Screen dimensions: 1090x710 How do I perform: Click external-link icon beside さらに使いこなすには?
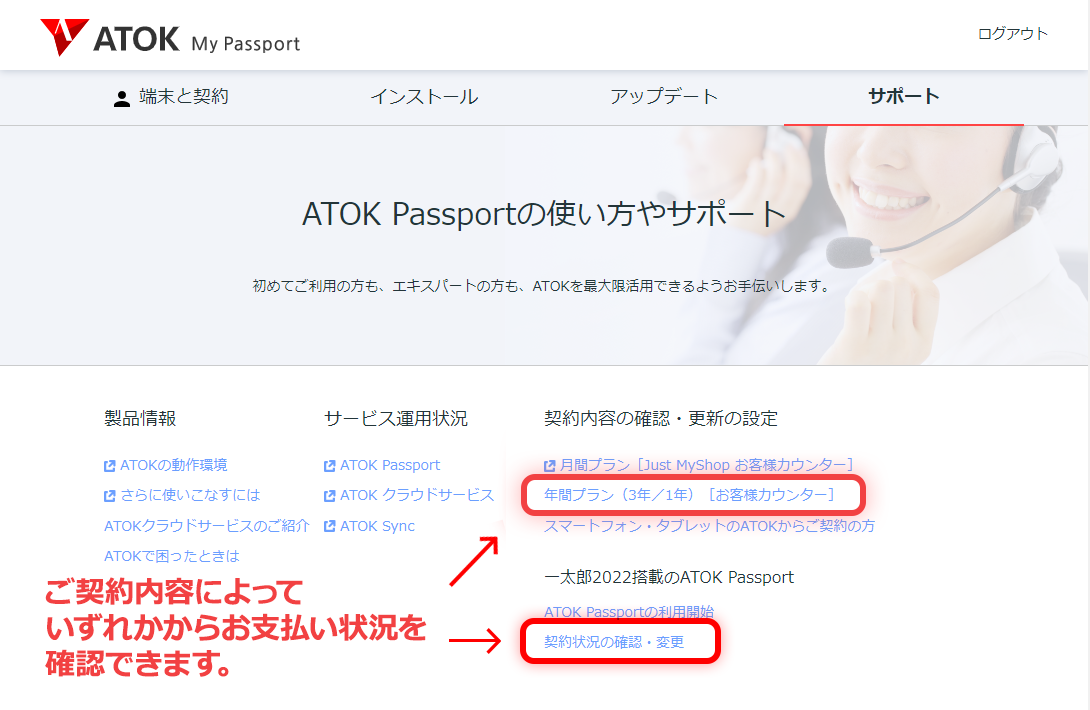point(109,496)
